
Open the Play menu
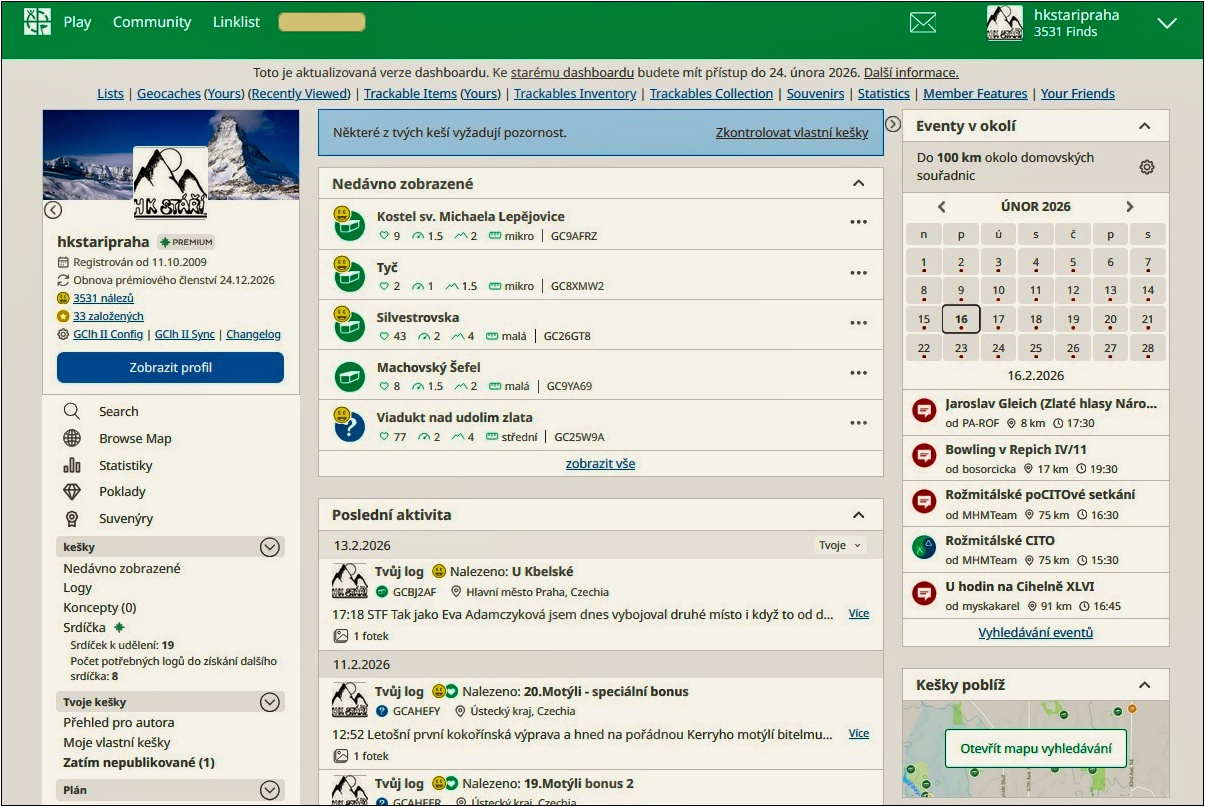pyautogui.click(x=77, y=22)
